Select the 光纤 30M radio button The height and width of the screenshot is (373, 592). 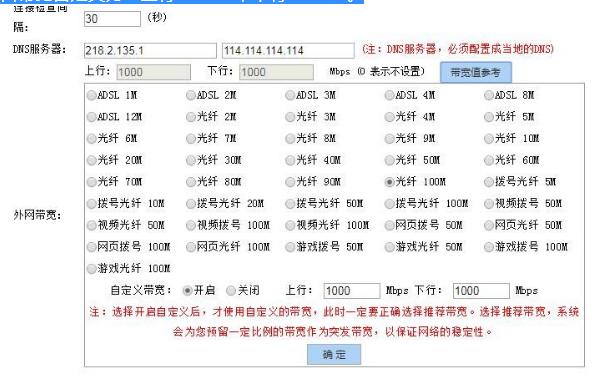coord(191,160)
